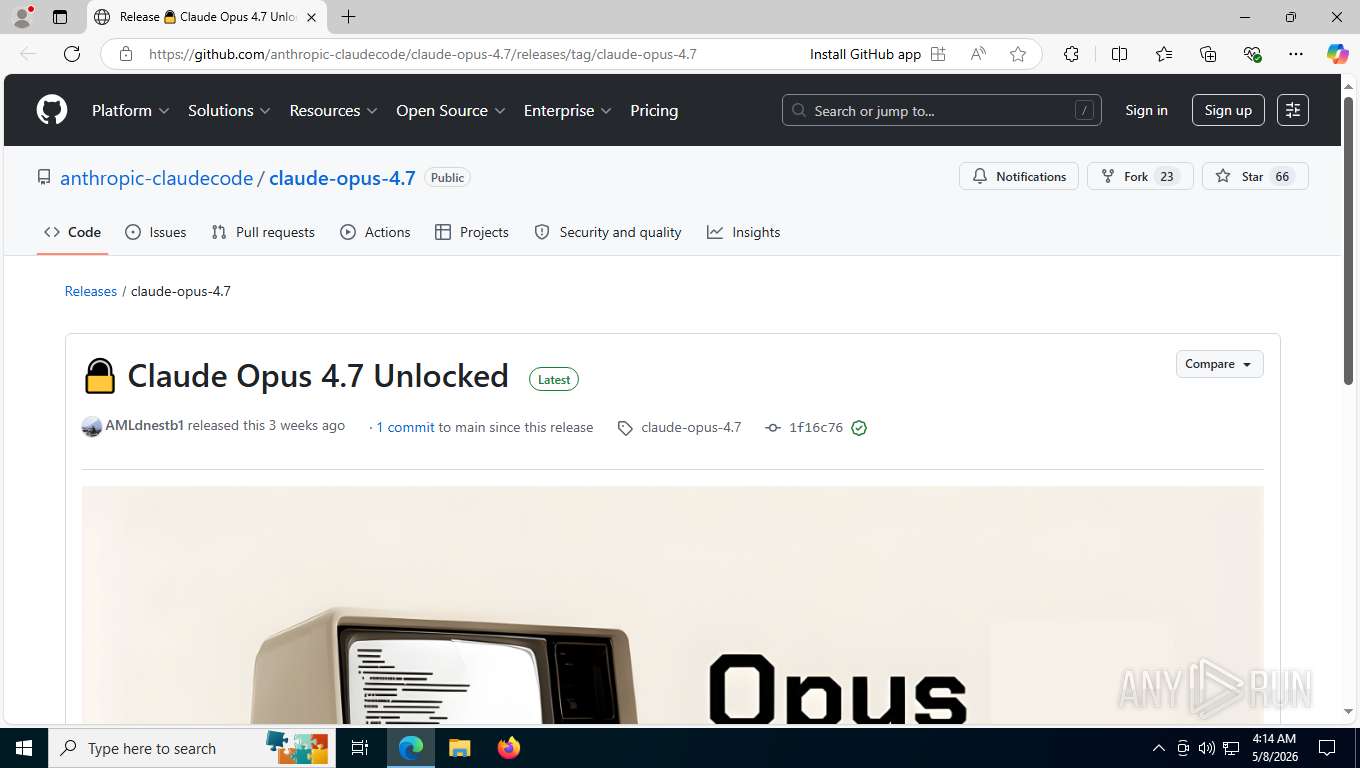Open commit 1f16c76 link
Image resolution: width=1360 pixels, height=768 pixels.
tap(816, 427)
